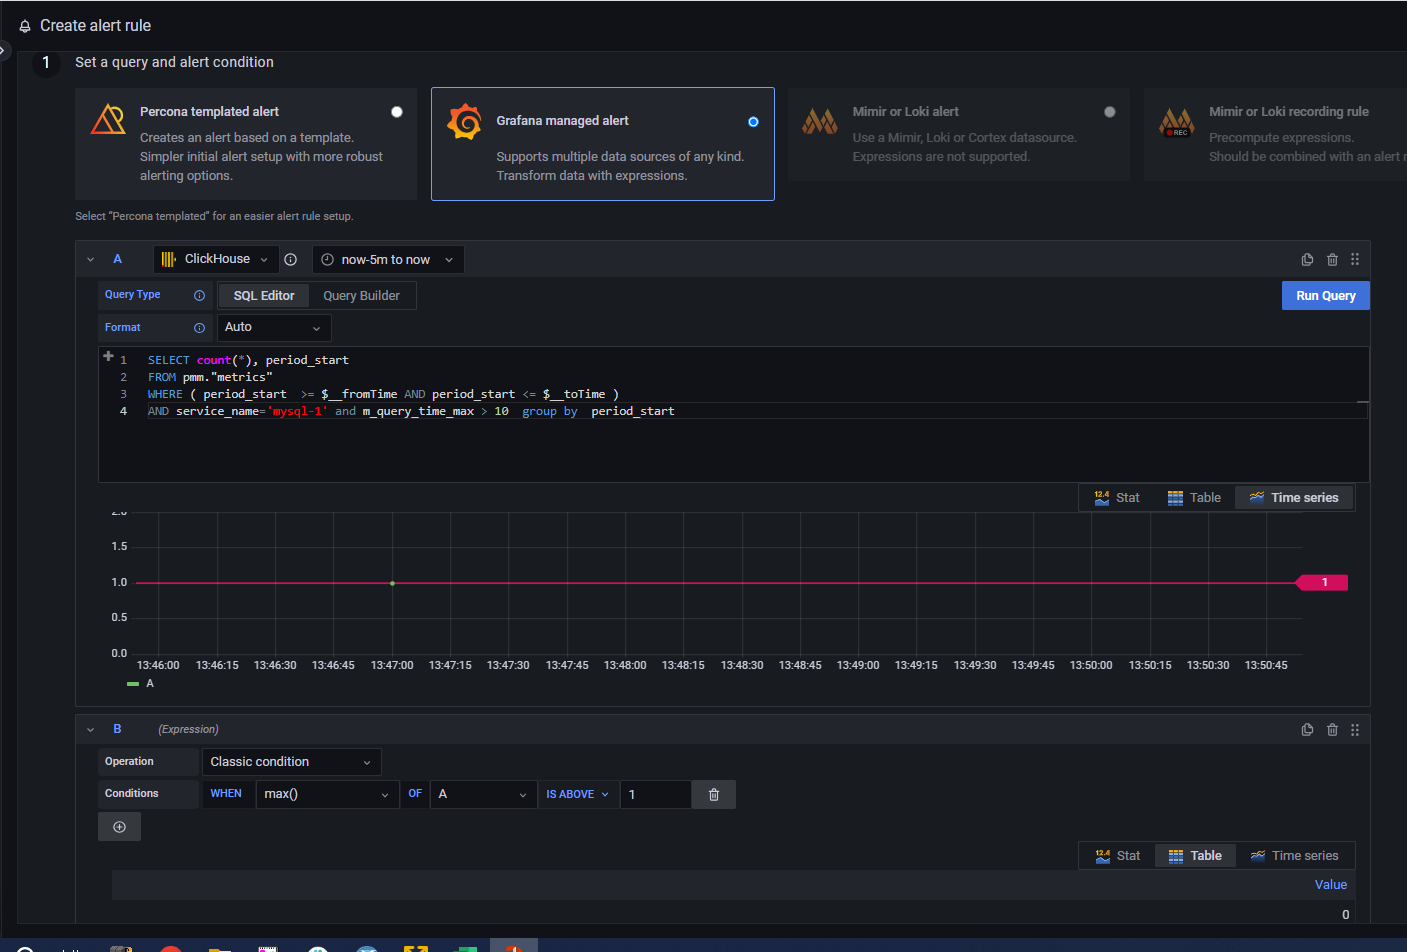Click the active highlighted app on the taskbar

pos(514,946)
